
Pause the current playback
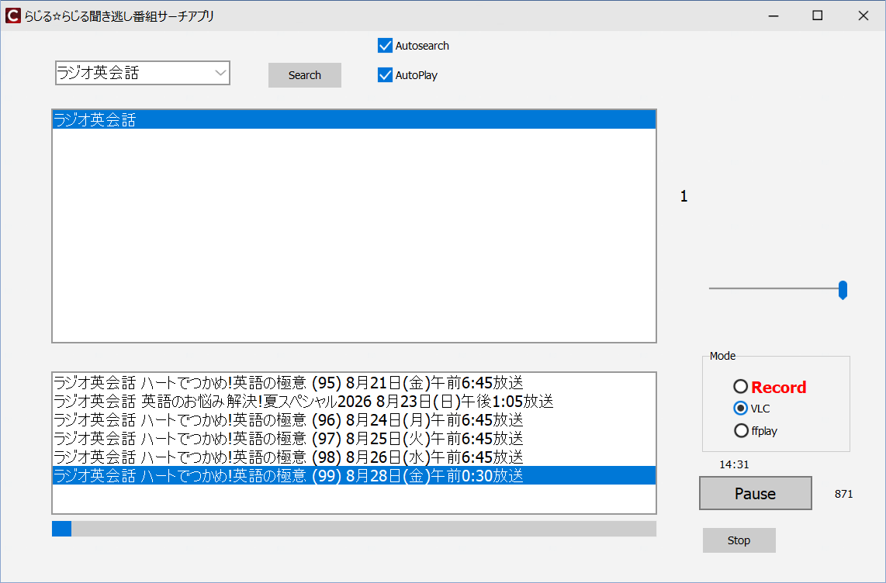click(x=755, y=493)
